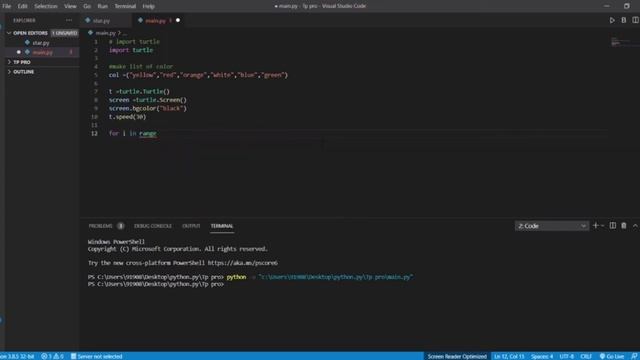This screenshot has width=640, height=360.
Task: Open the Terminal menu
Action: click(125, 6)
